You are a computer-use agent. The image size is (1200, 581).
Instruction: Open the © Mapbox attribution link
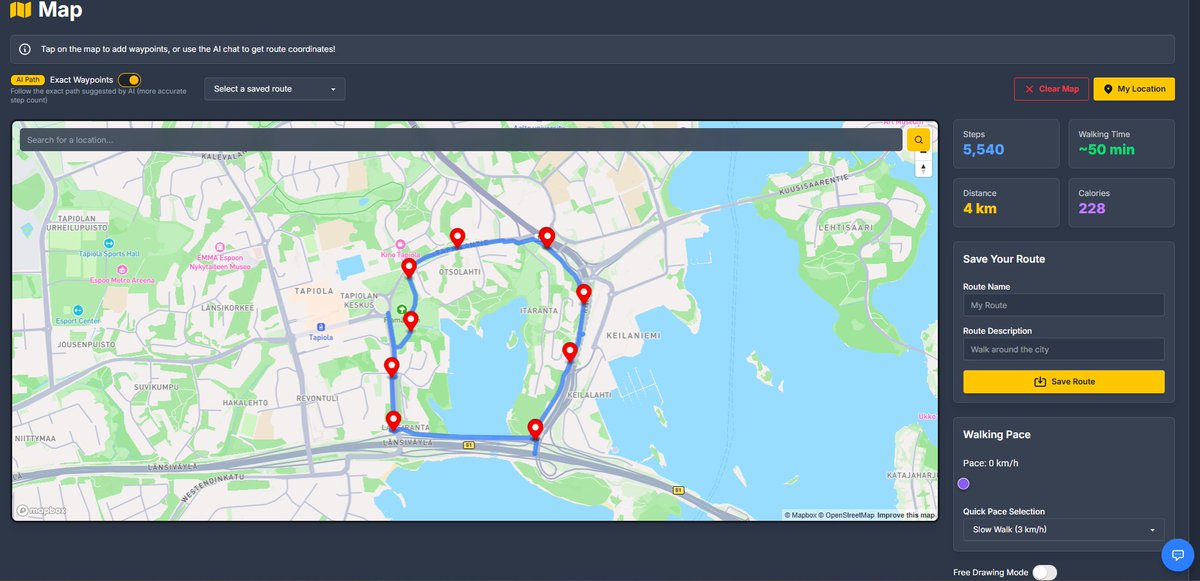[x=801, y=515]
